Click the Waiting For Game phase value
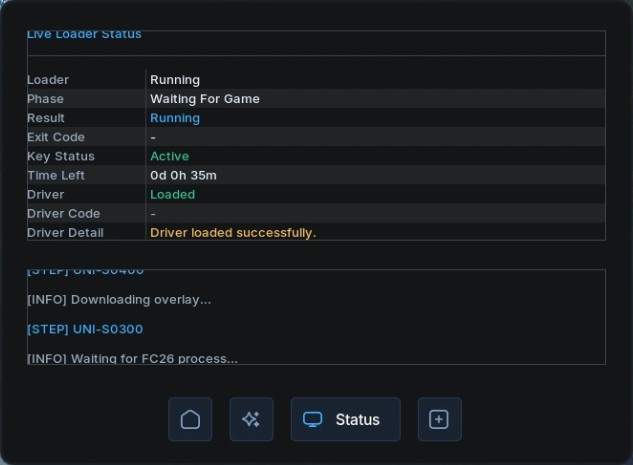The image size is (633, 465). coord(205,99)
